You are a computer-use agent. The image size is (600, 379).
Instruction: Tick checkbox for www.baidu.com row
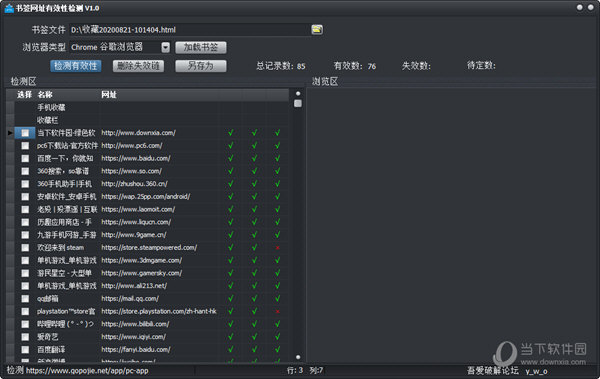pos(25,158)
